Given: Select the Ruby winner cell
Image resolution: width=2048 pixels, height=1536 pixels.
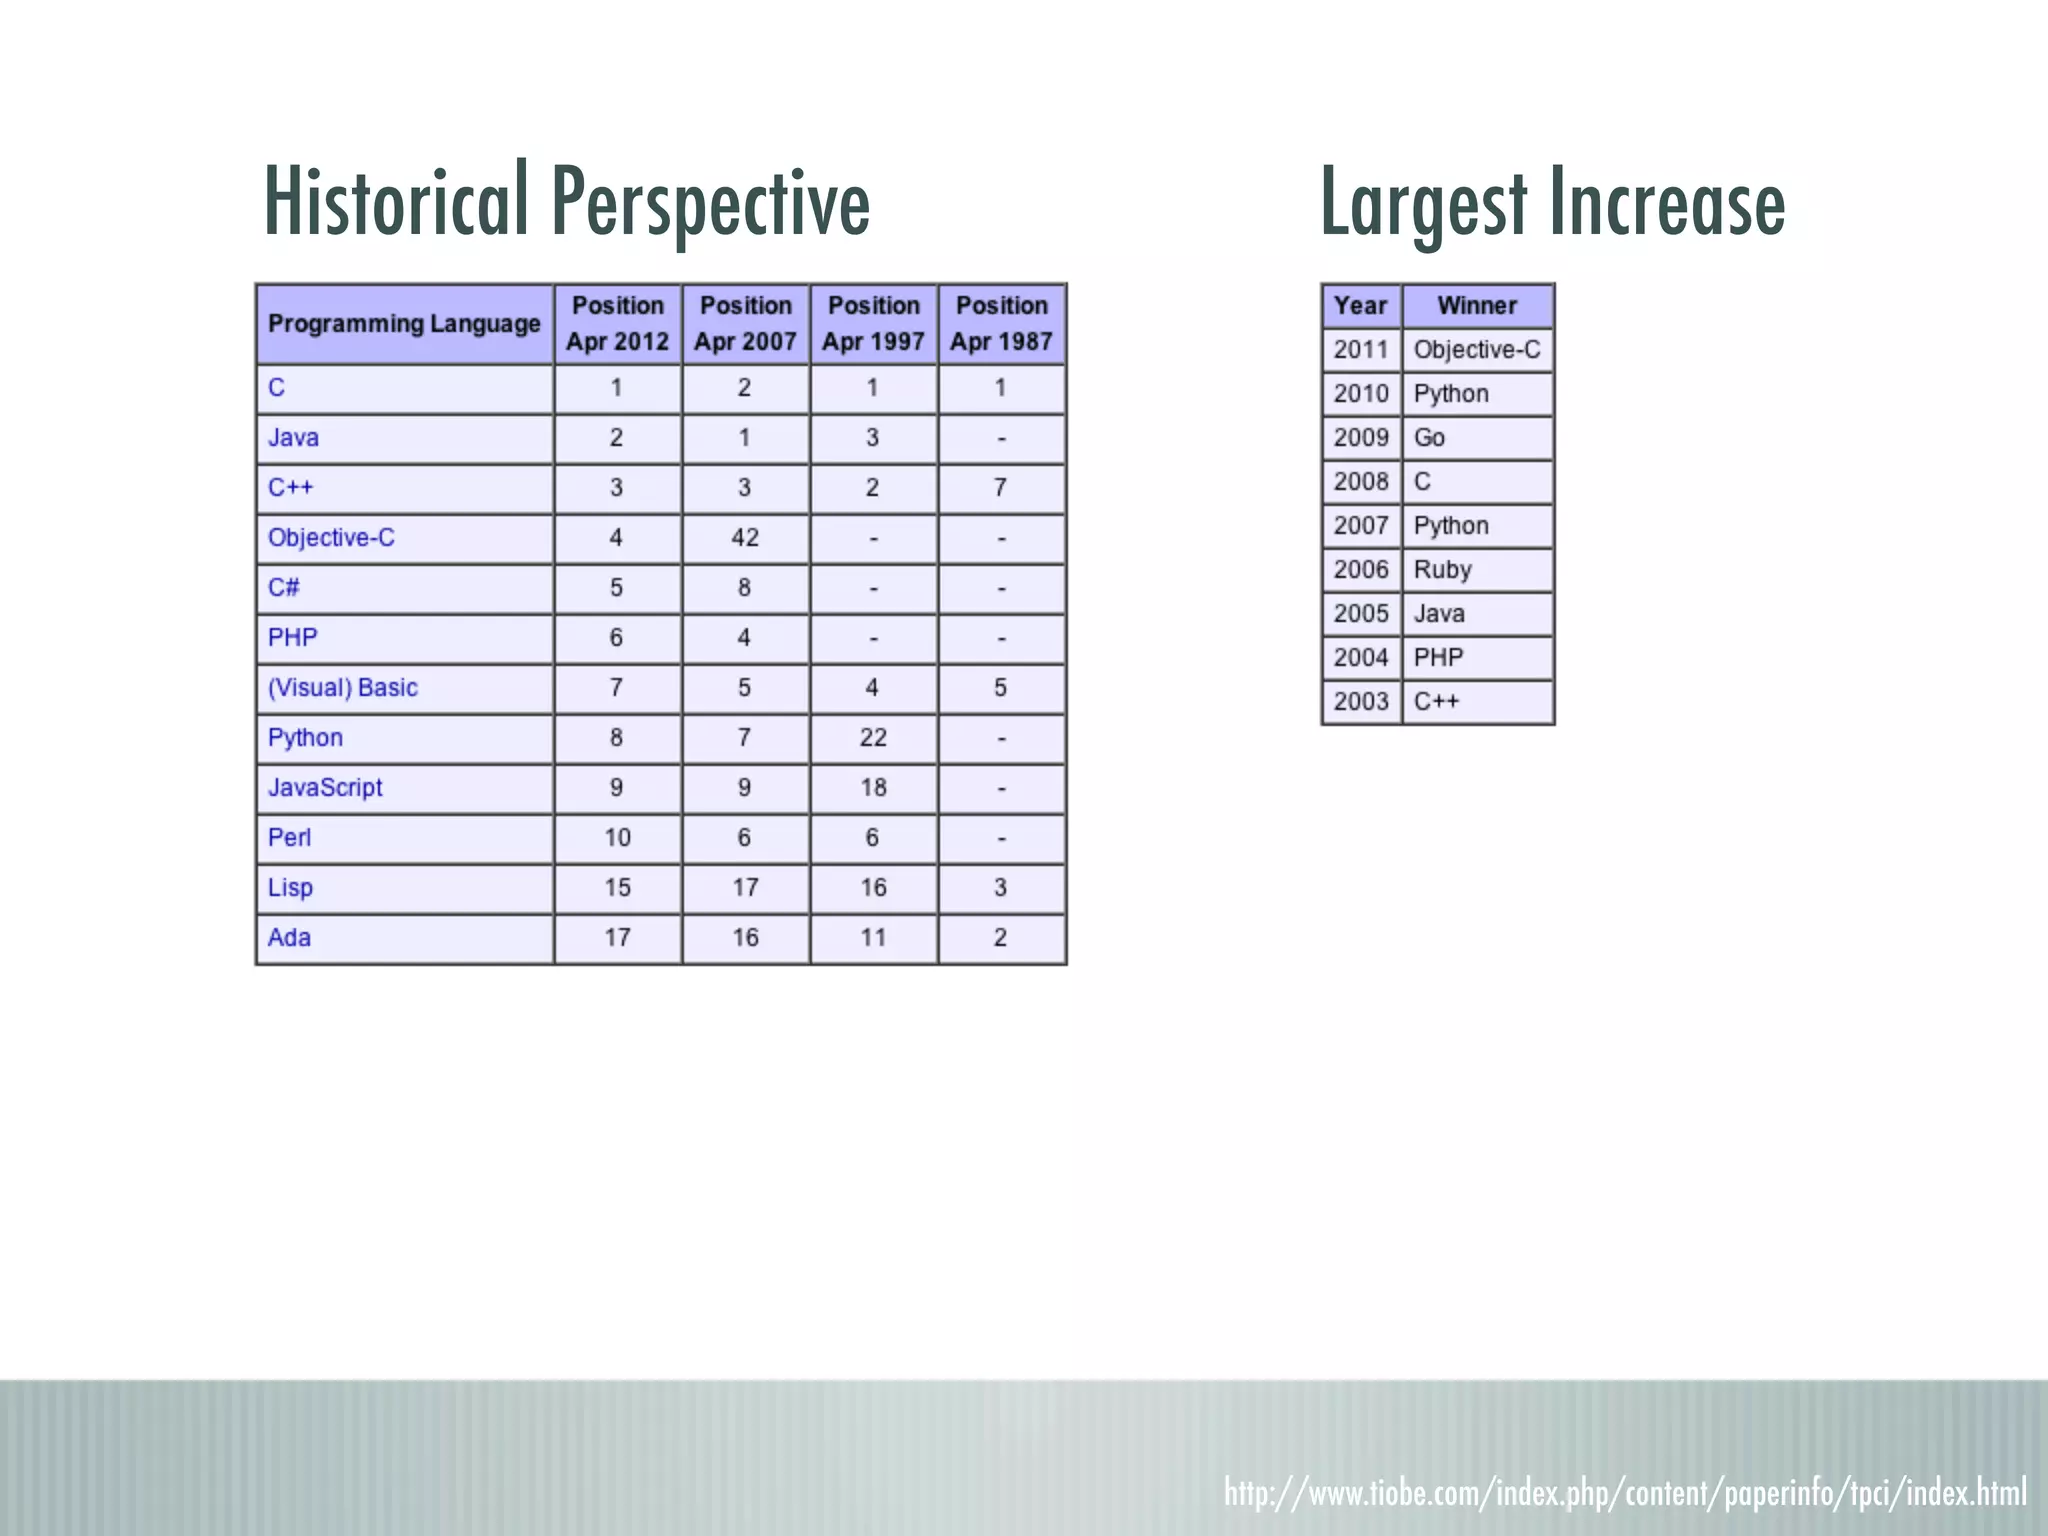Looking at the screenshot, I should (1478, 570).
